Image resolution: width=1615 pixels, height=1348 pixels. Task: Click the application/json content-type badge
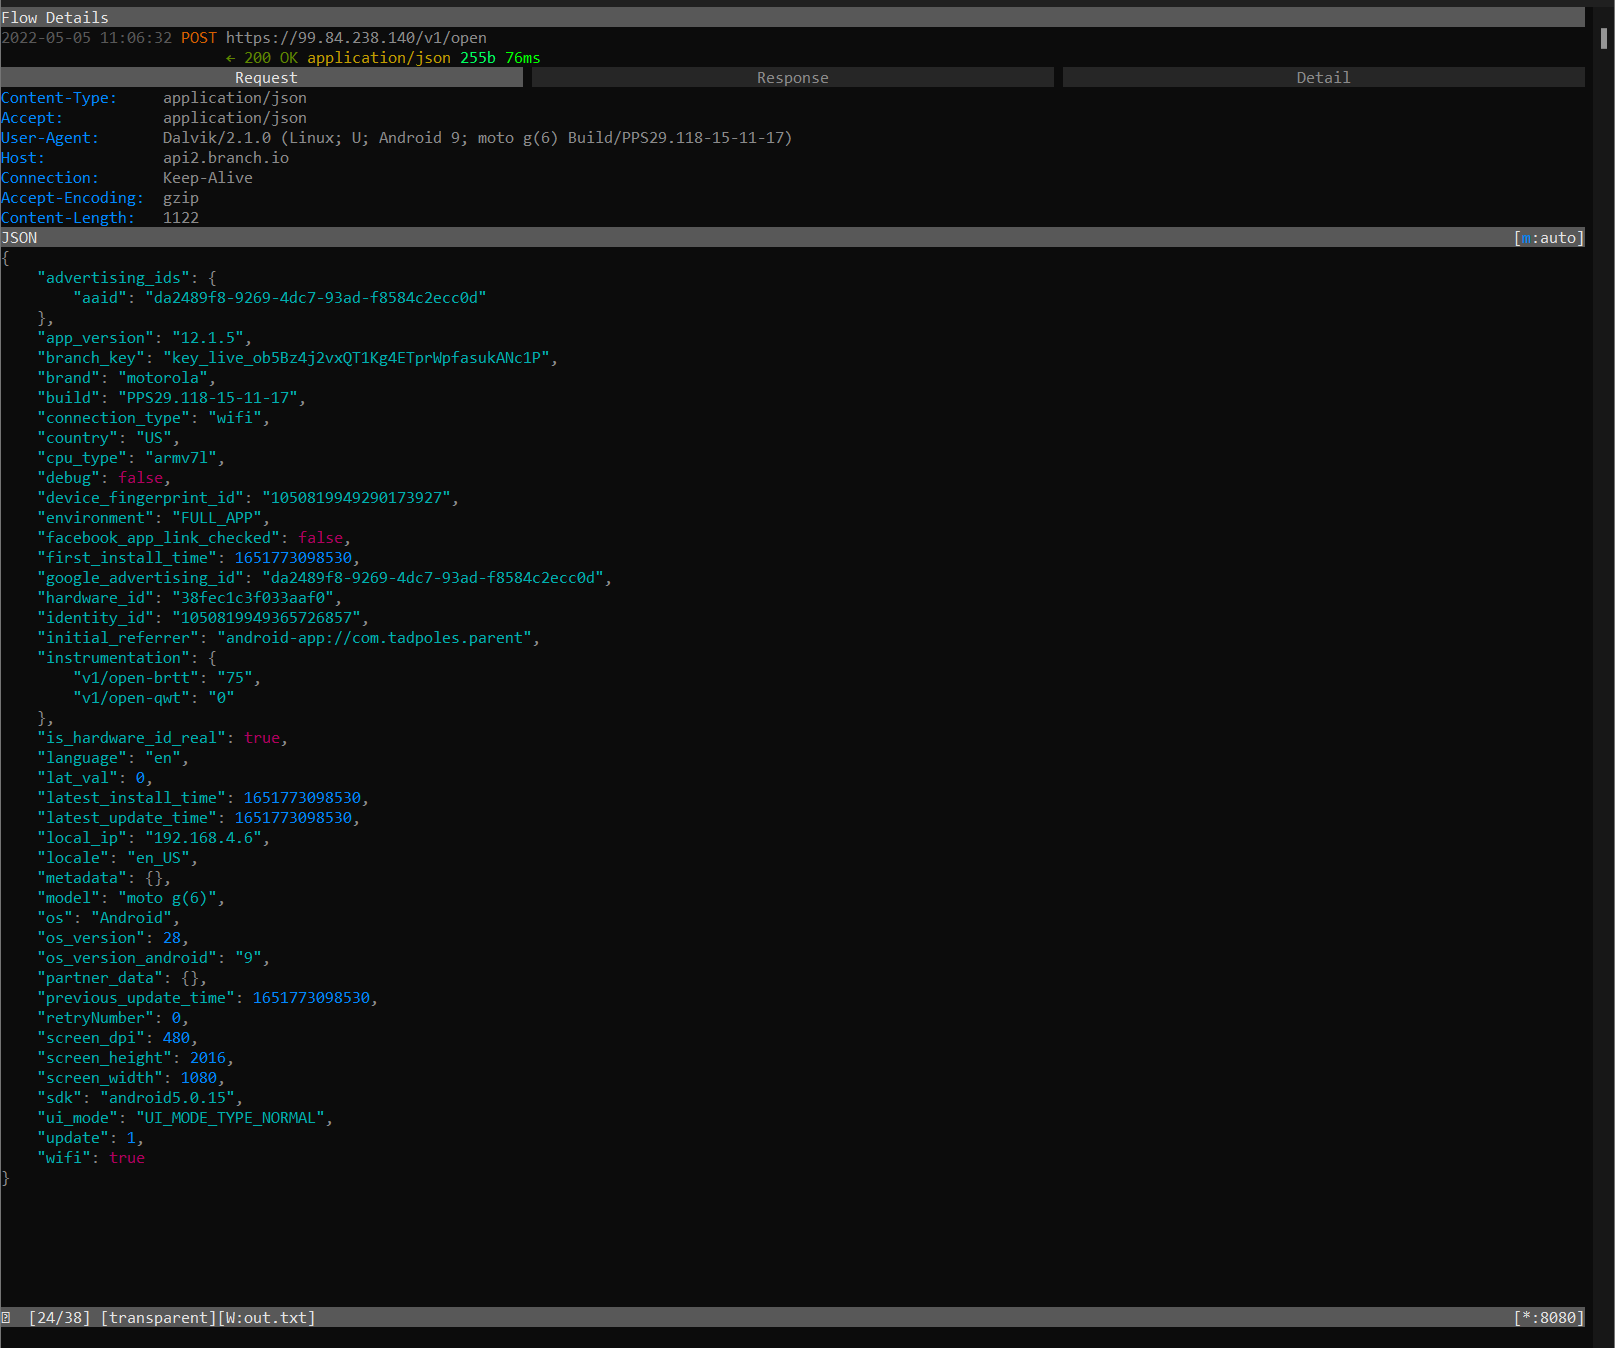click(378, 58)
